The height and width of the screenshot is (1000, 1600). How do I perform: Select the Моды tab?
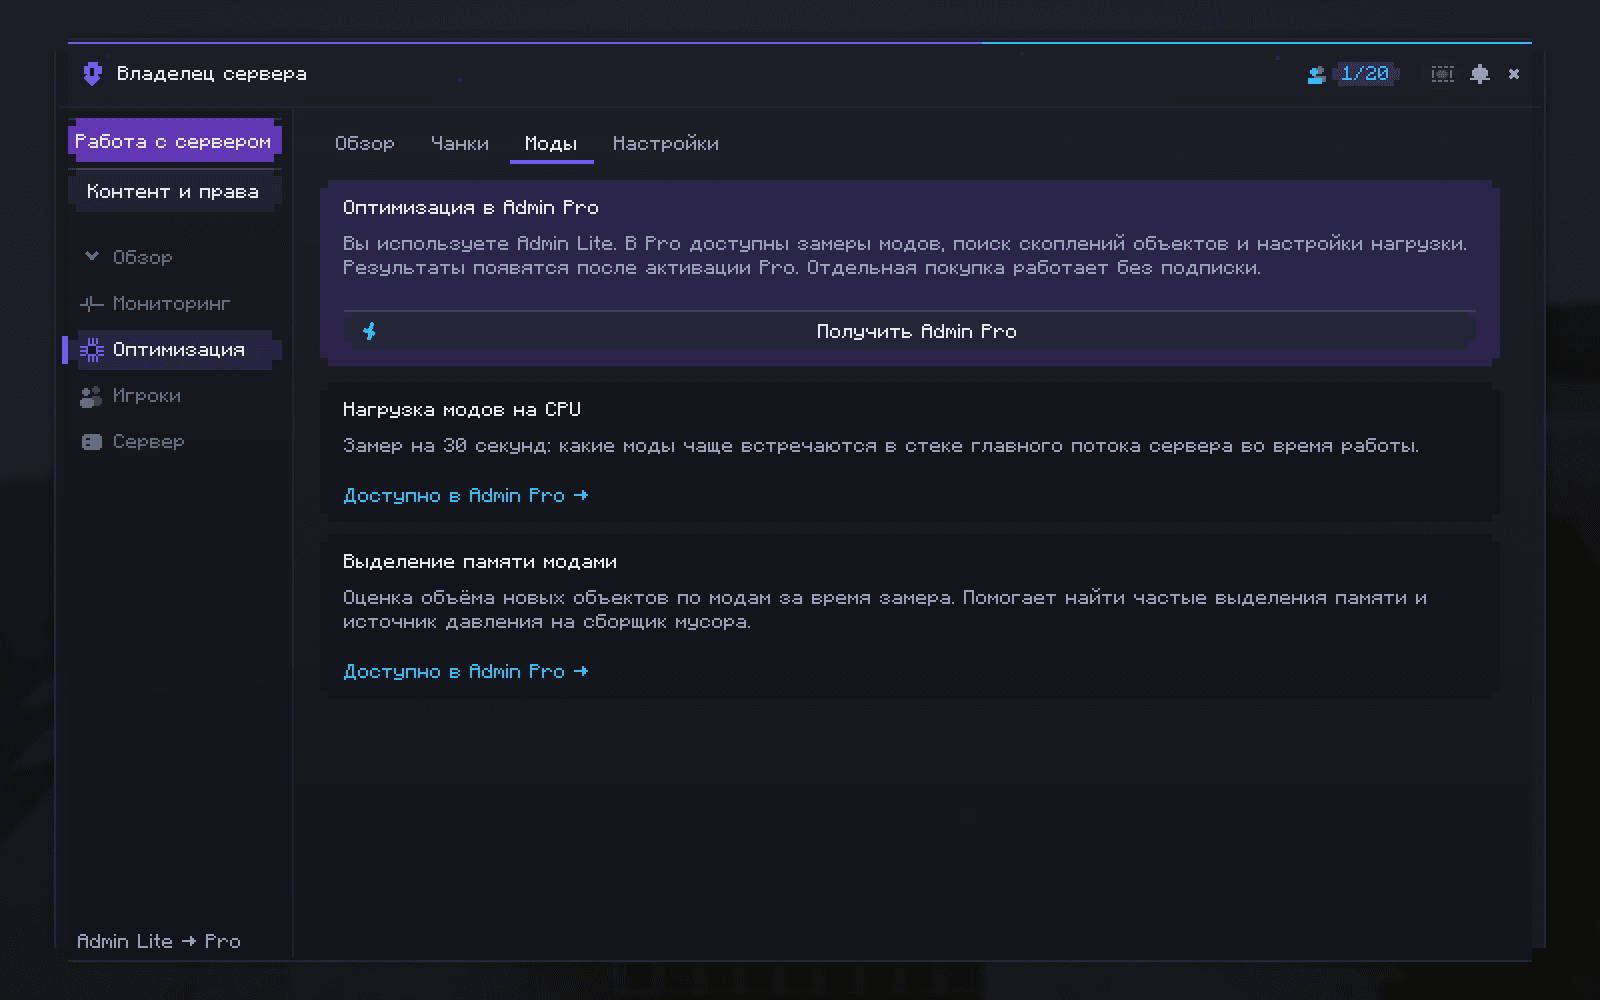[551, 143]
